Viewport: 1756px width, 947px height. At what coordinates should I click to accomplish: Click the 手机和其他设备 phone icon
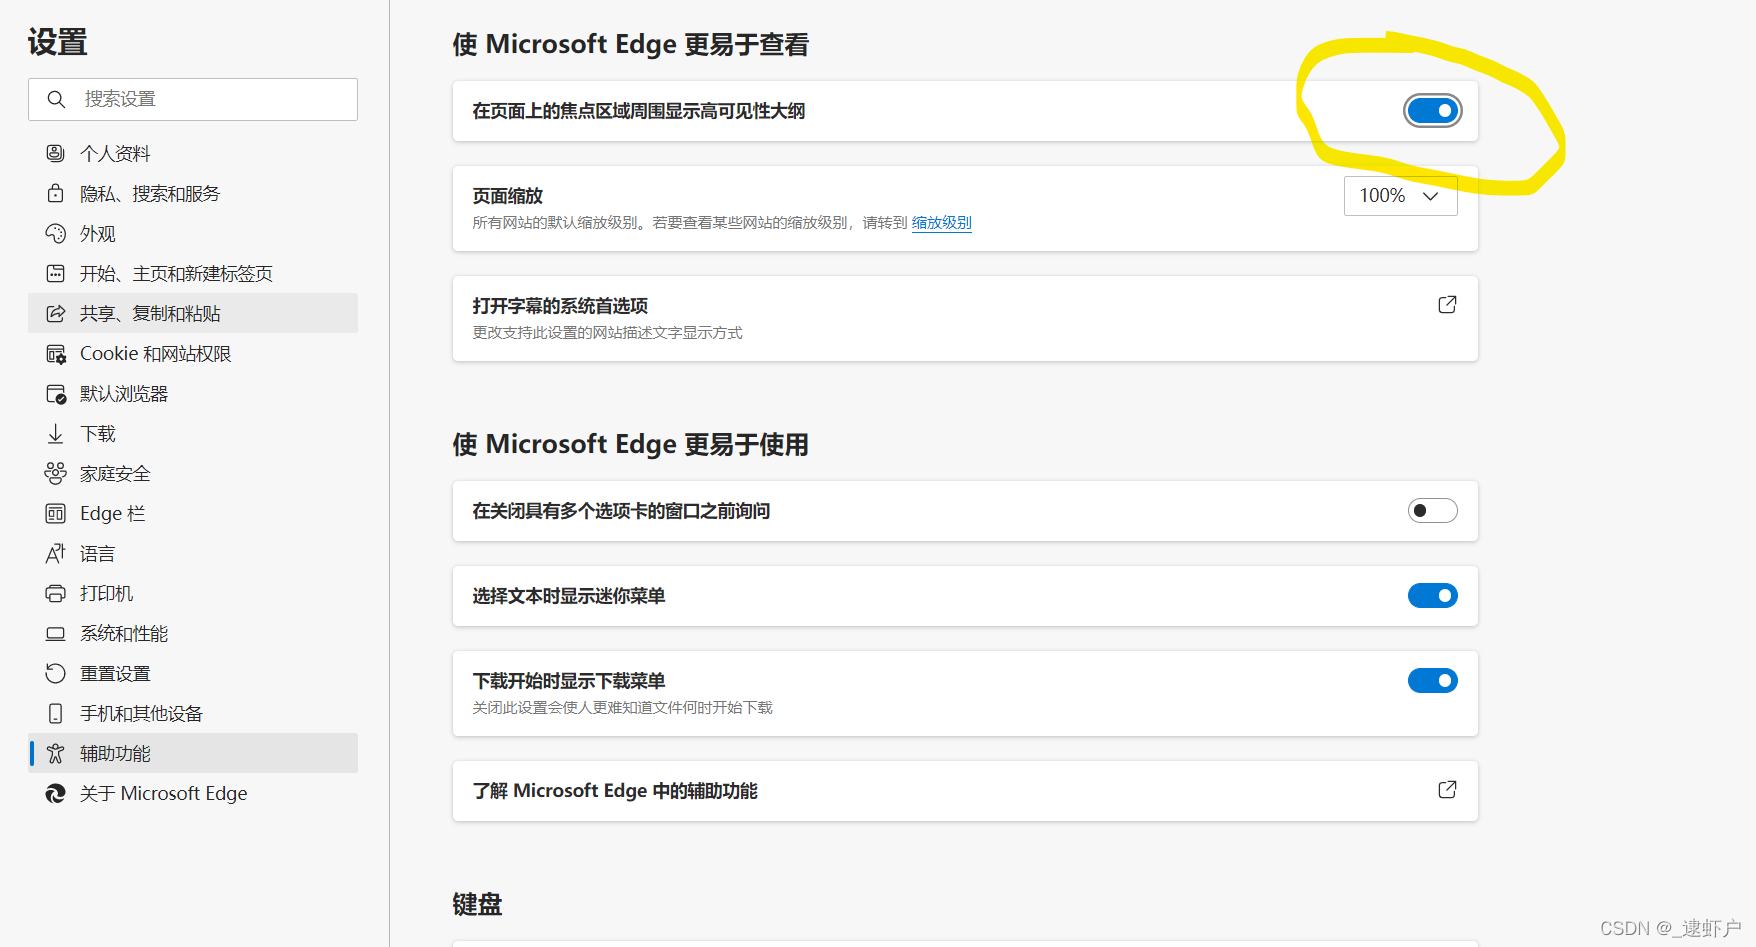pyautogui.click(x=56, y=713)
